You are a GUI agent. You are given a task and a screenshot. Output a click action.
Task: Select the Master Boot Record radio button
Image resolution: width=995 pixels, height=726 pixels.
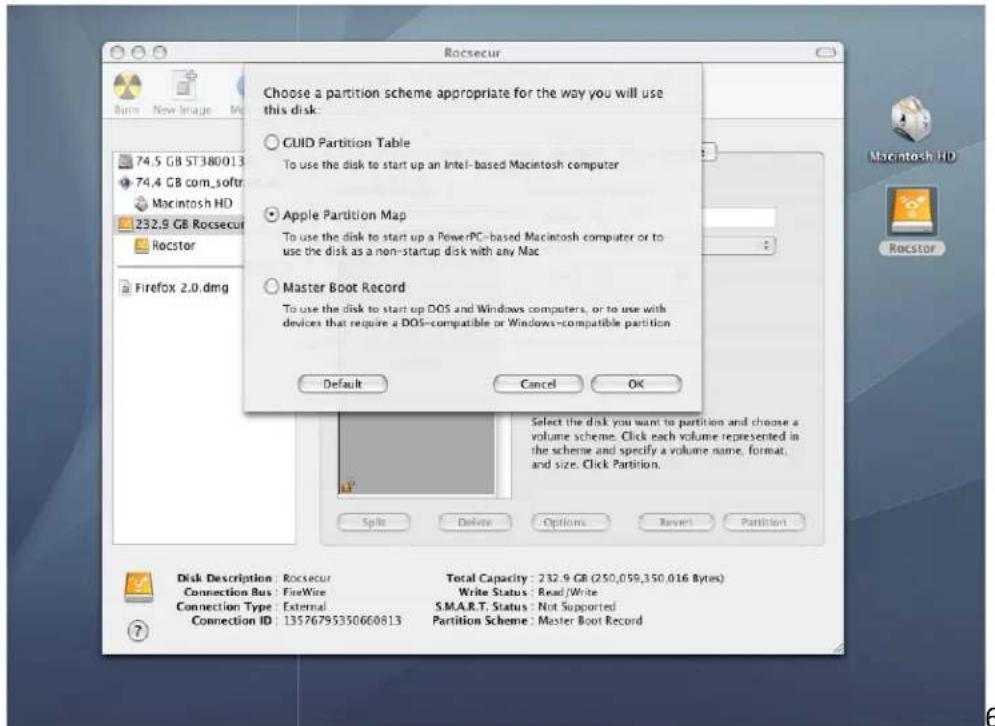click(x=272, y=287)
